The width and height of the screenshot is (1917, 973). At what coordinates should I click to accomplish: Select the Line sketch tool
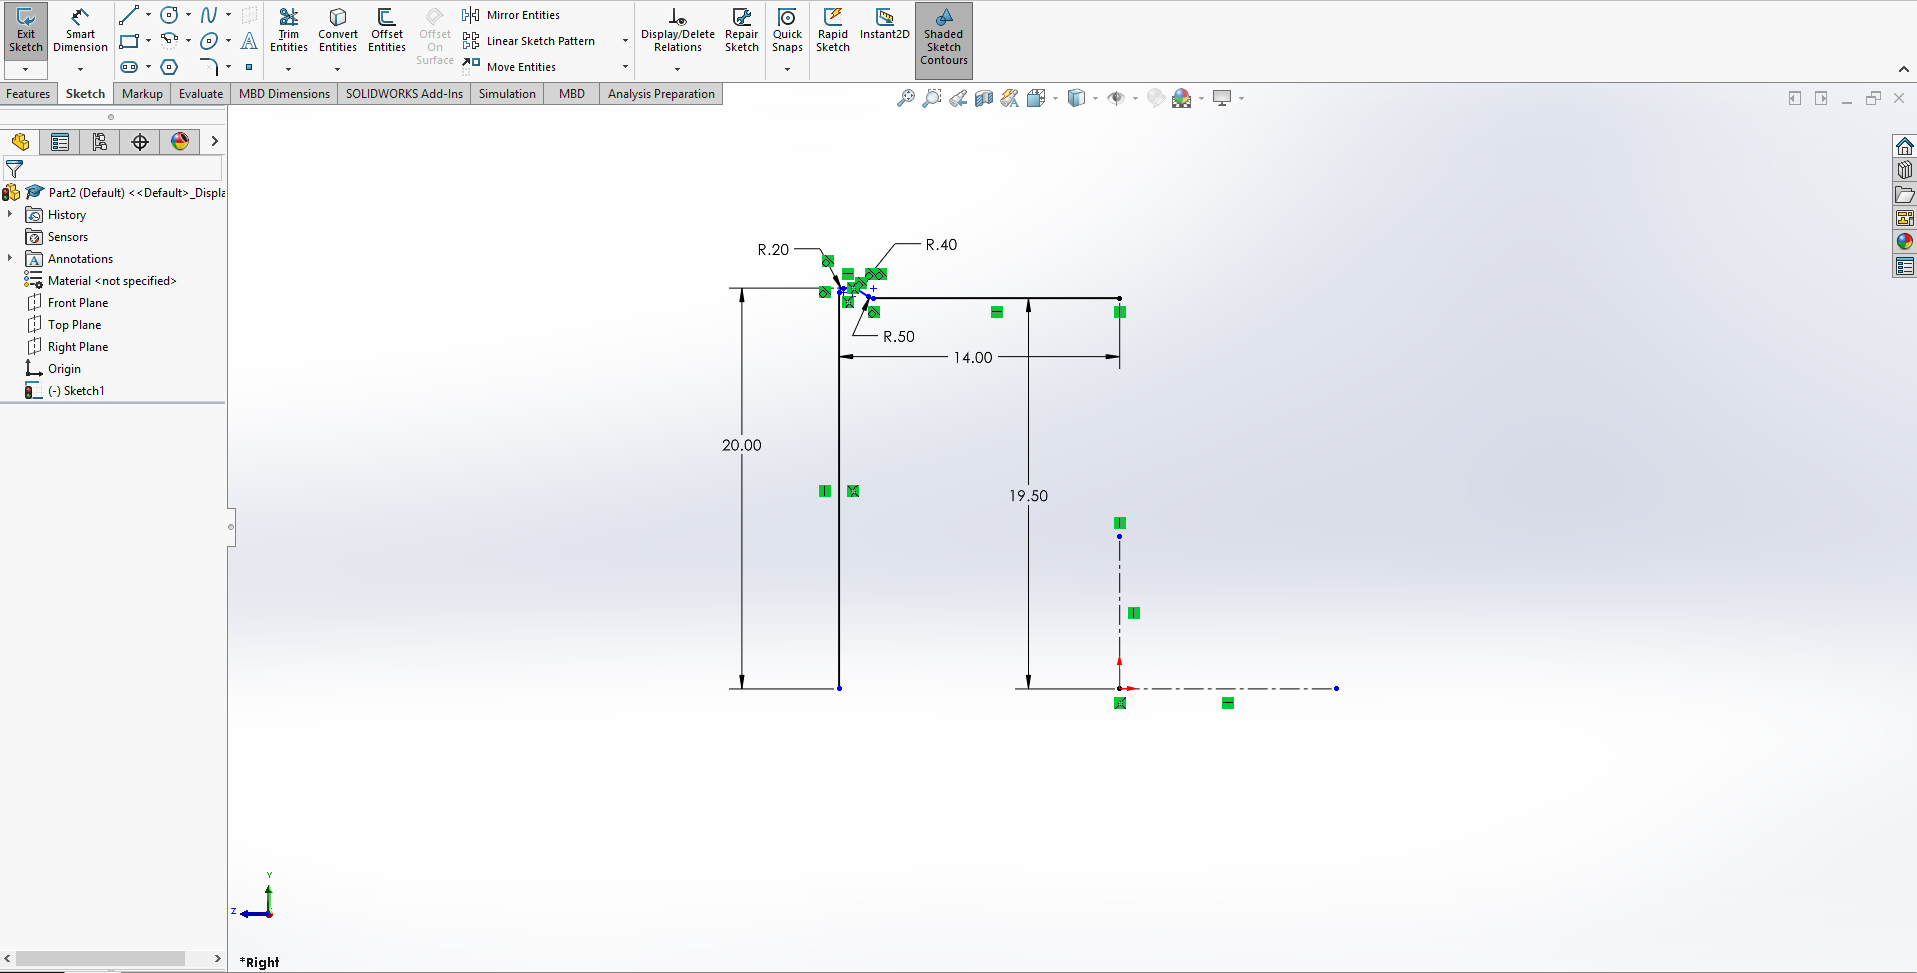(x=129, y=15)
